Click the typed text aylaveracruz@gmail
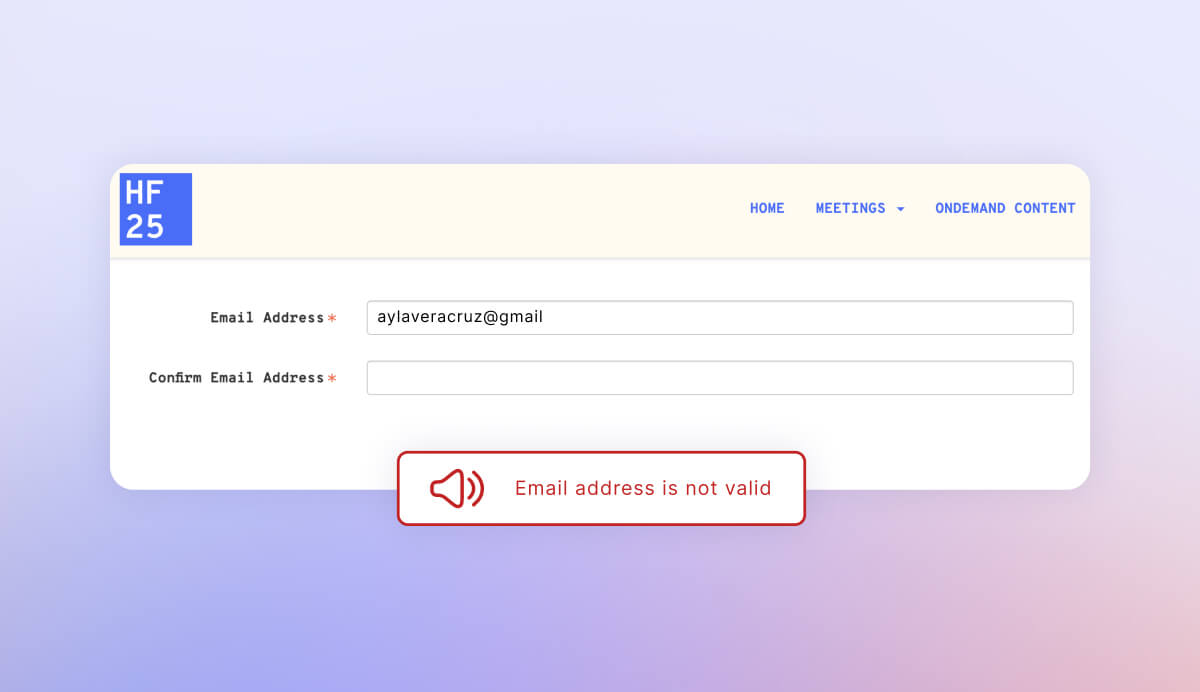1200x692 pixels. (x=460, y=317)
